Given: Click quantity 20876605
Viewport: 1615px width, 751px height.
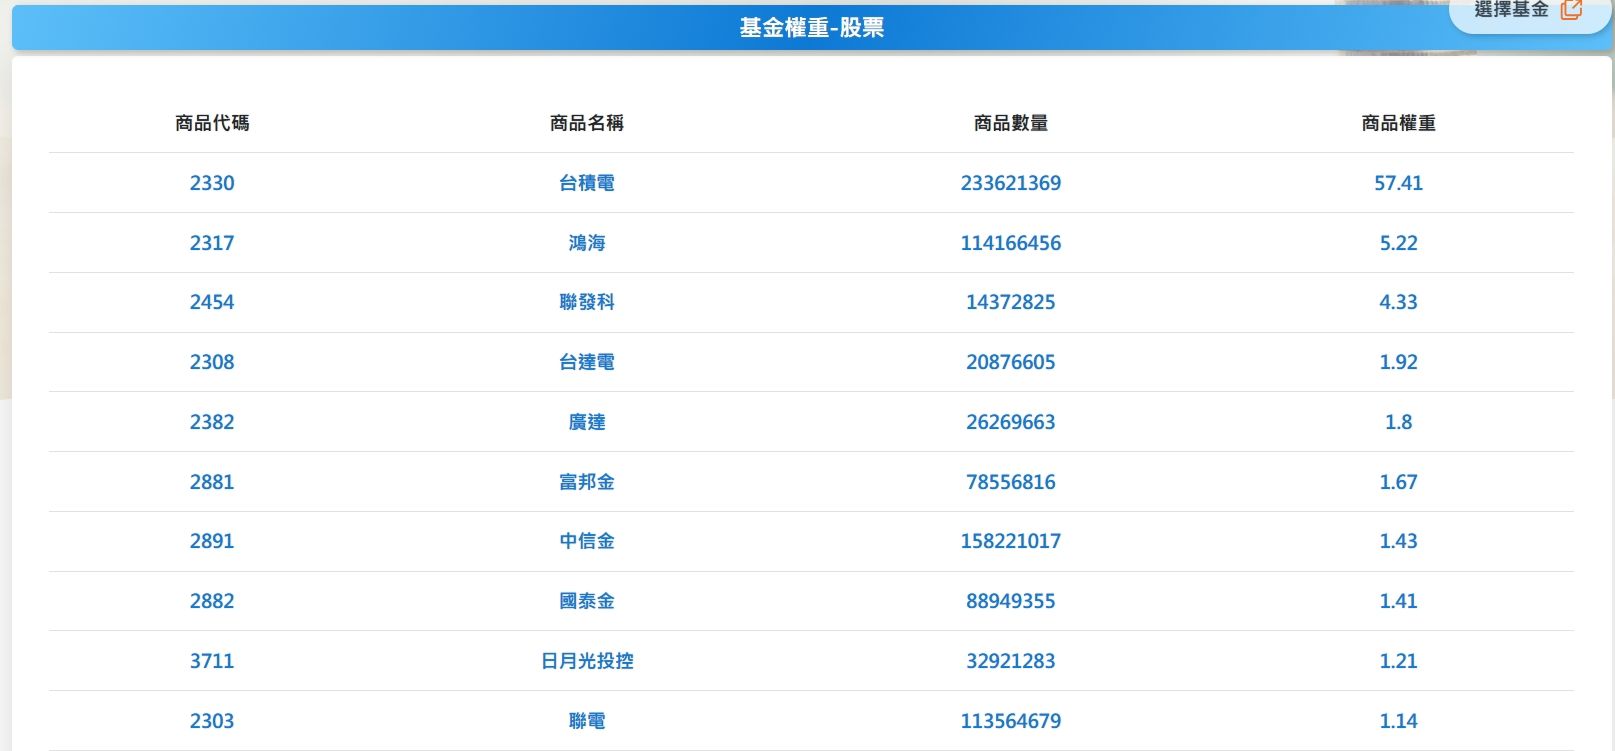Looking at the screenshot, I should coord(1011,362).
